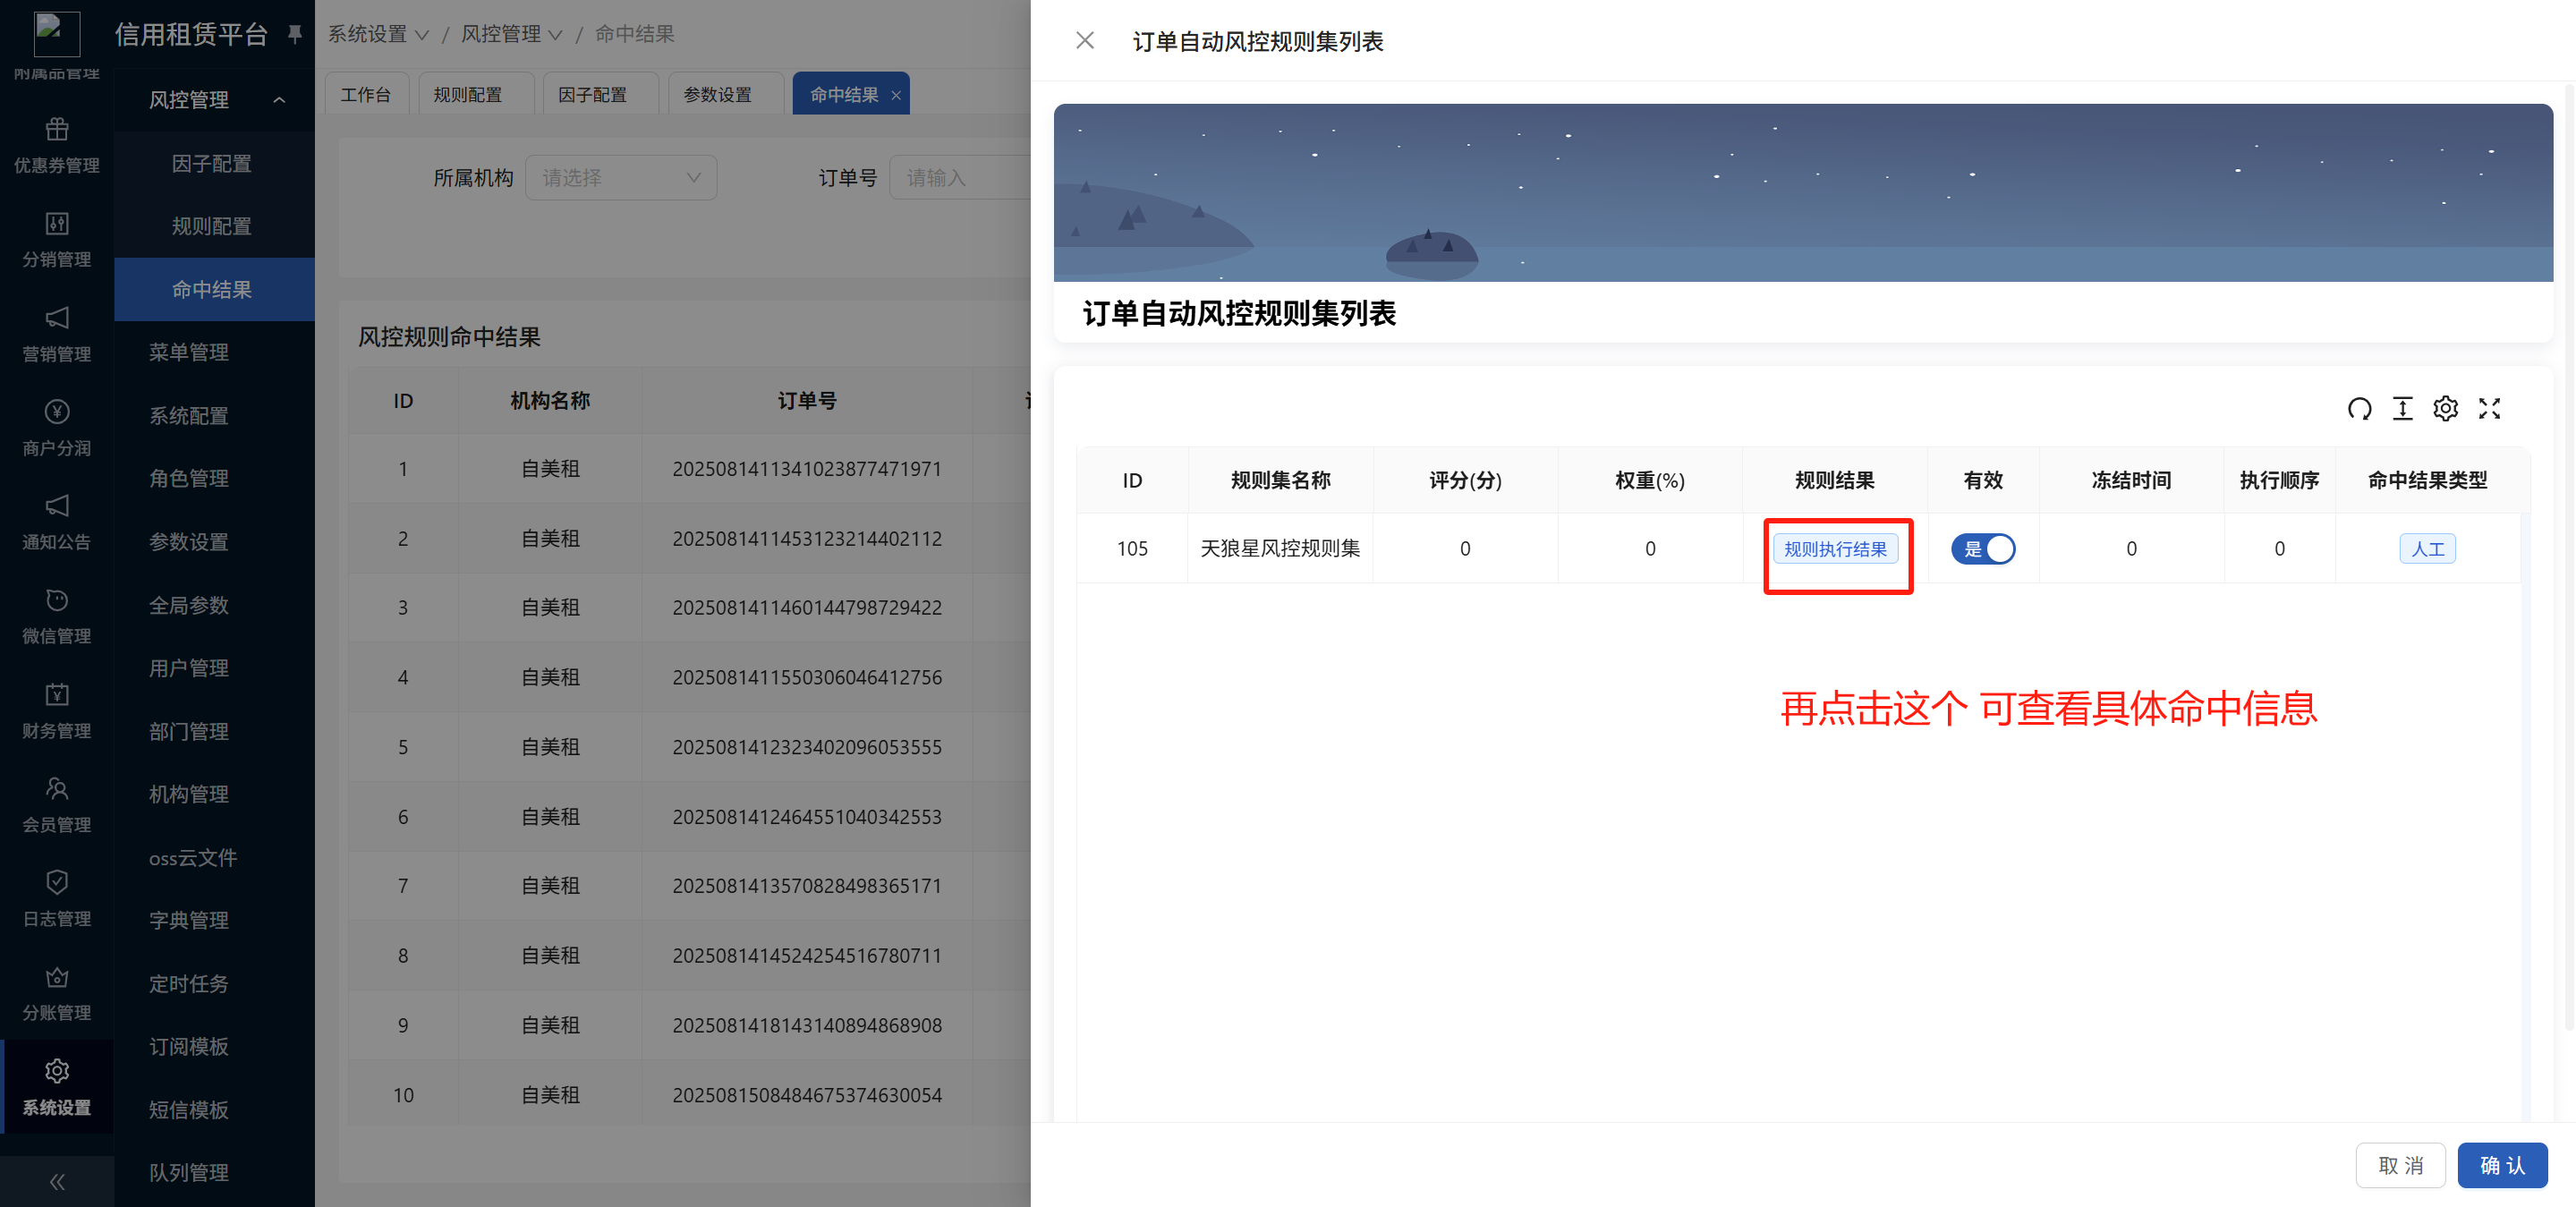Open 日志管理 shield icon
Image resolution: width=2576 pixels, height=1207 pixels.
click(x=57, y=882)
